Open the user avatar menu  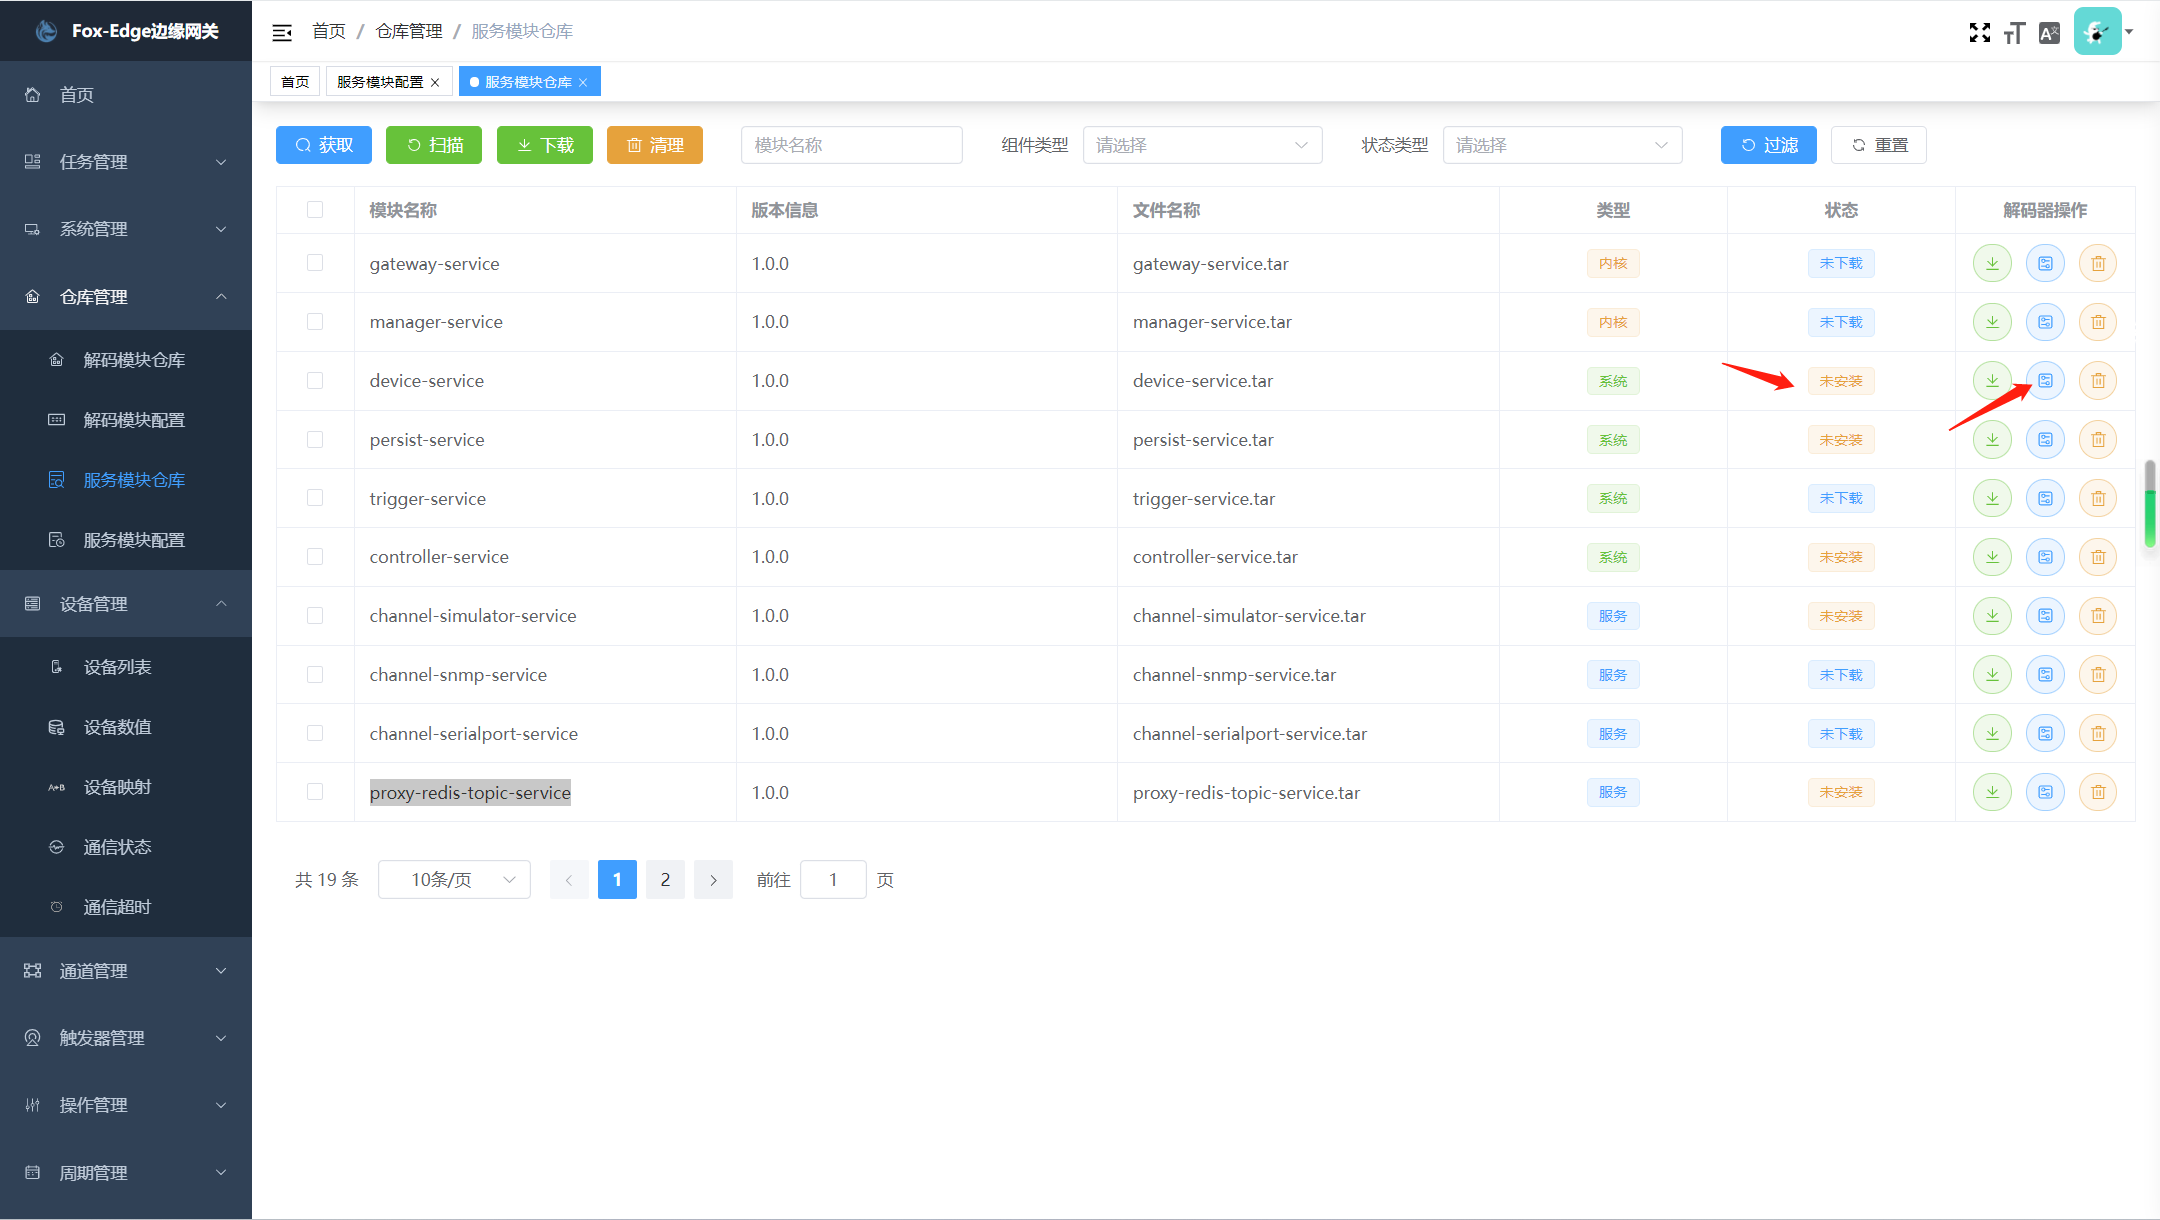point(2104,31)
